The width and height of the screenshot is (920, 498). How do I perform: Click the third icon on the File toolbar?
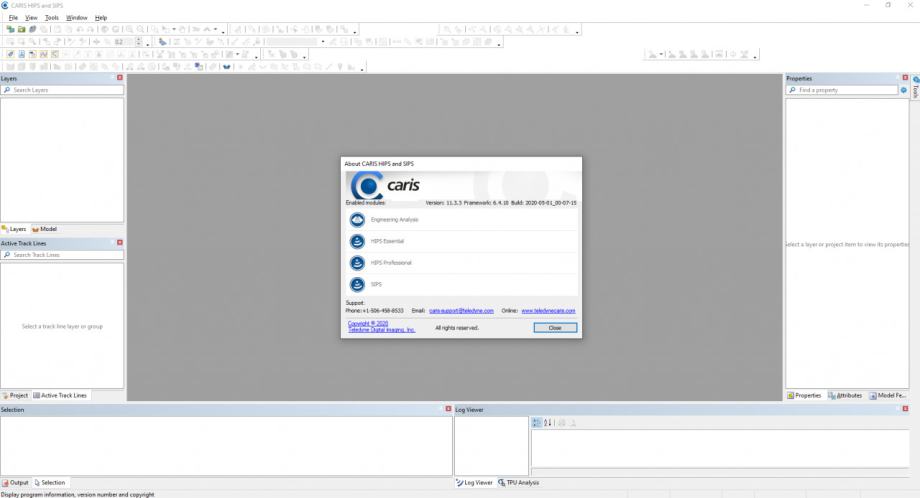point(32,29)
